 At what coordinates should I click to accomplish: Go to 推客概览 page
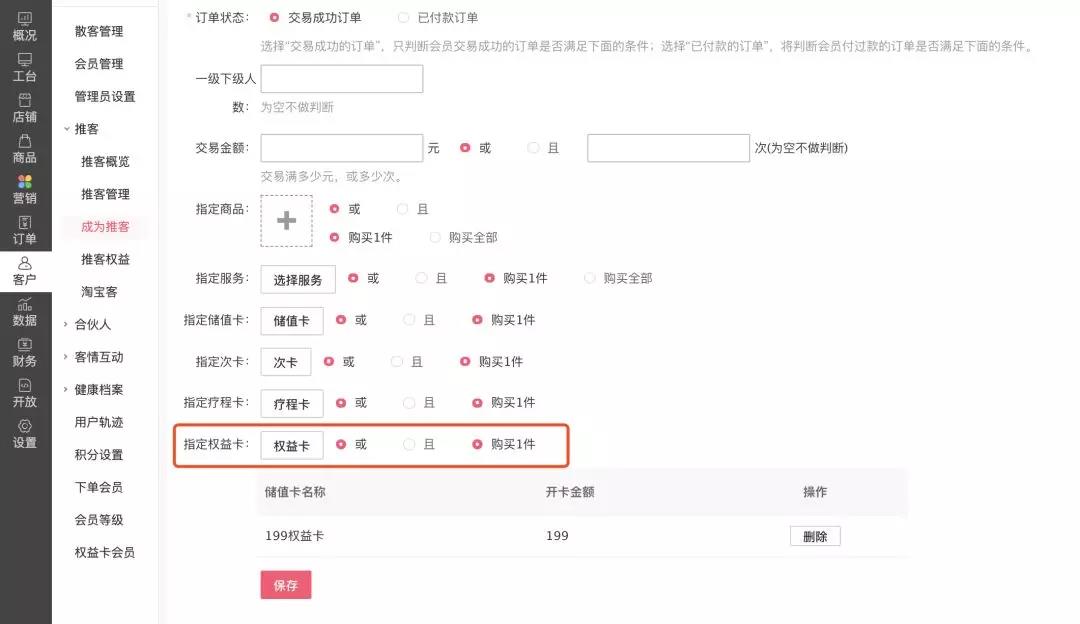click(105, 161)
